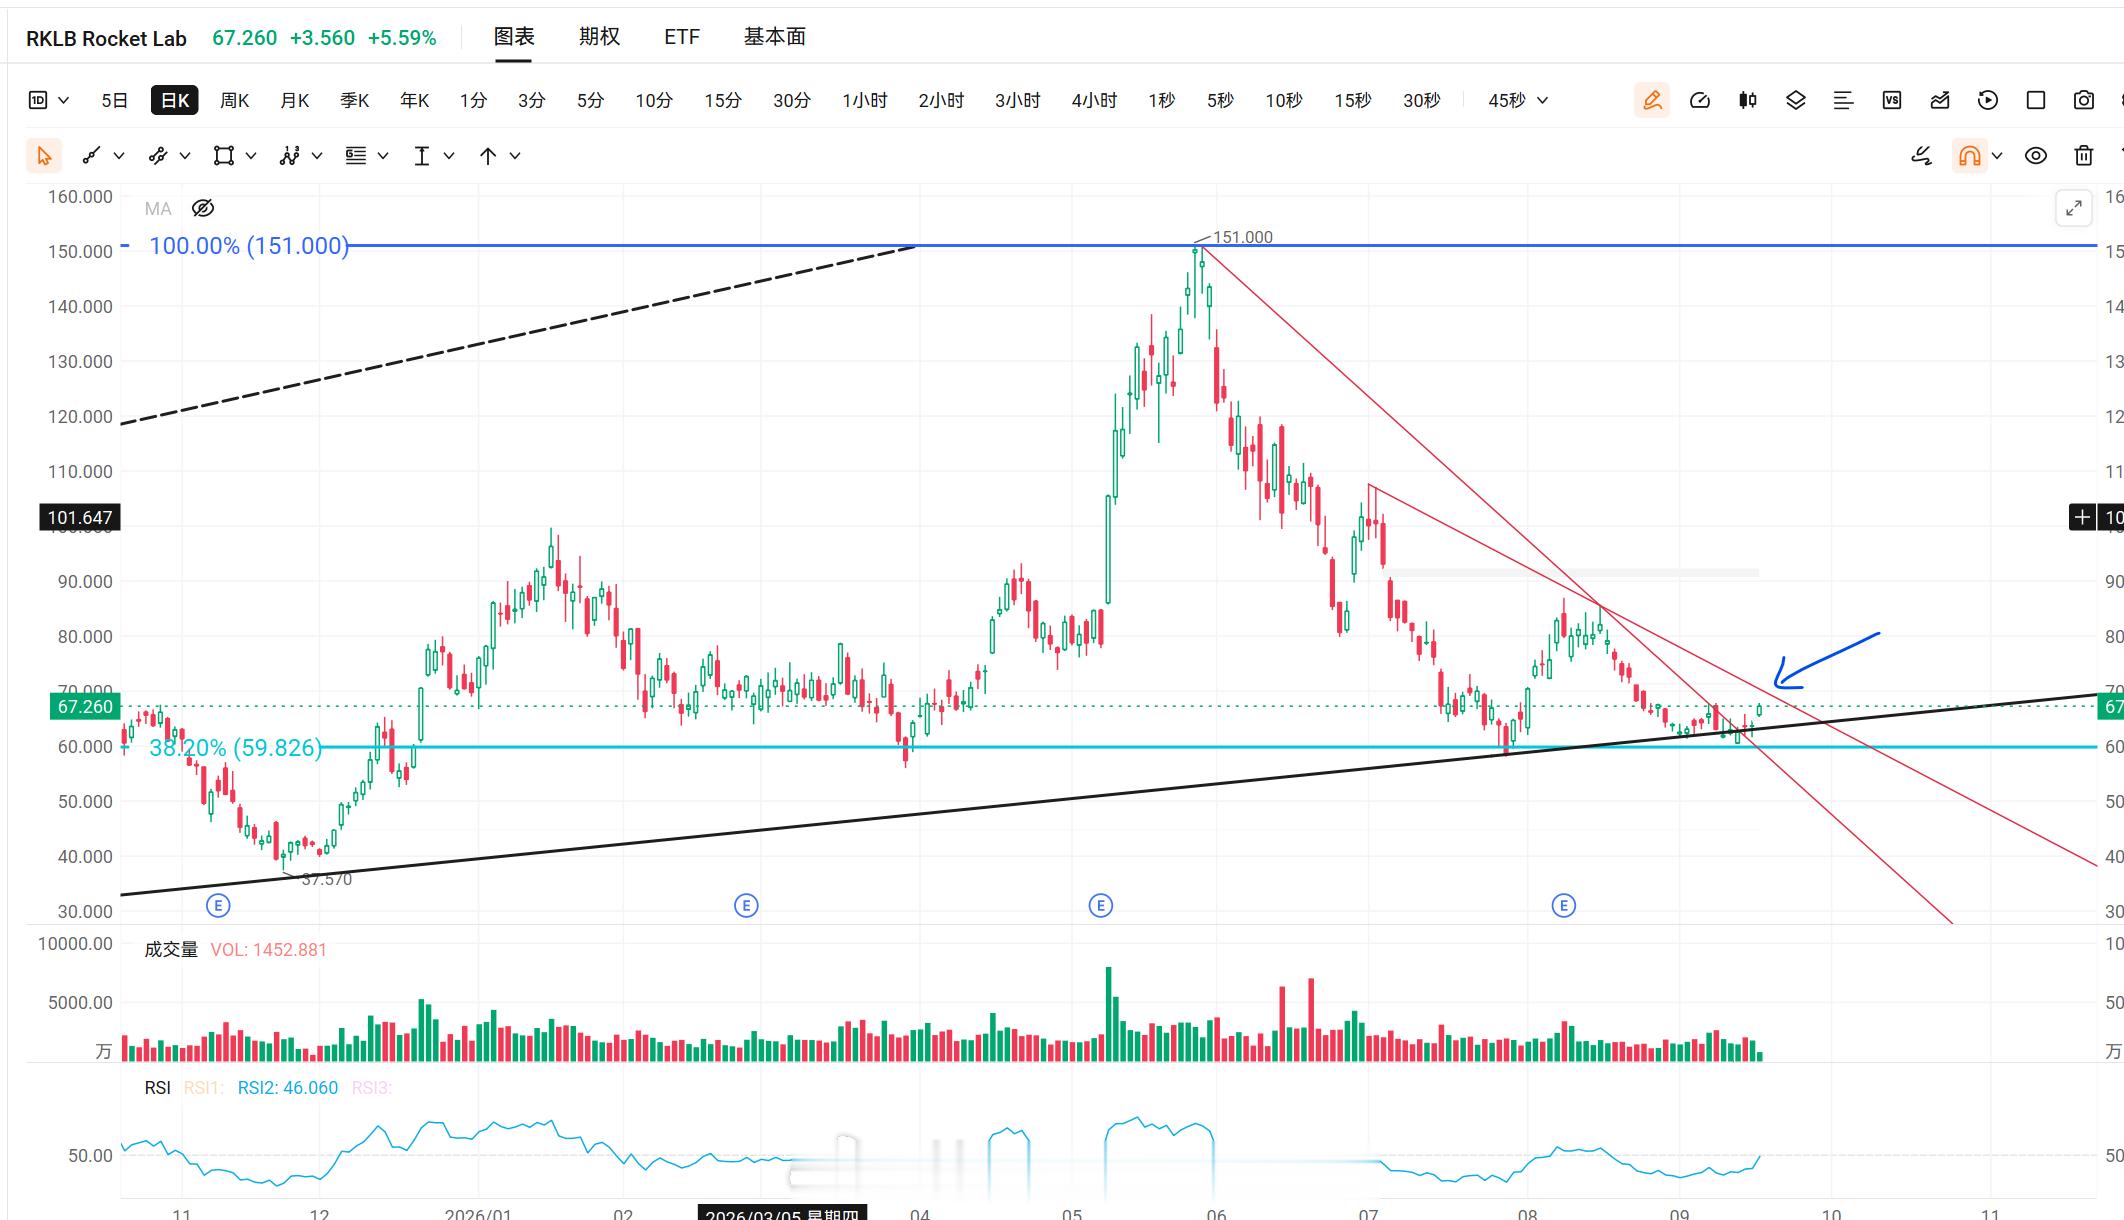Screen dimensions: 2124x1220
Task: Toggle drawings visibility eye icon
Action: coord(2036,156)
